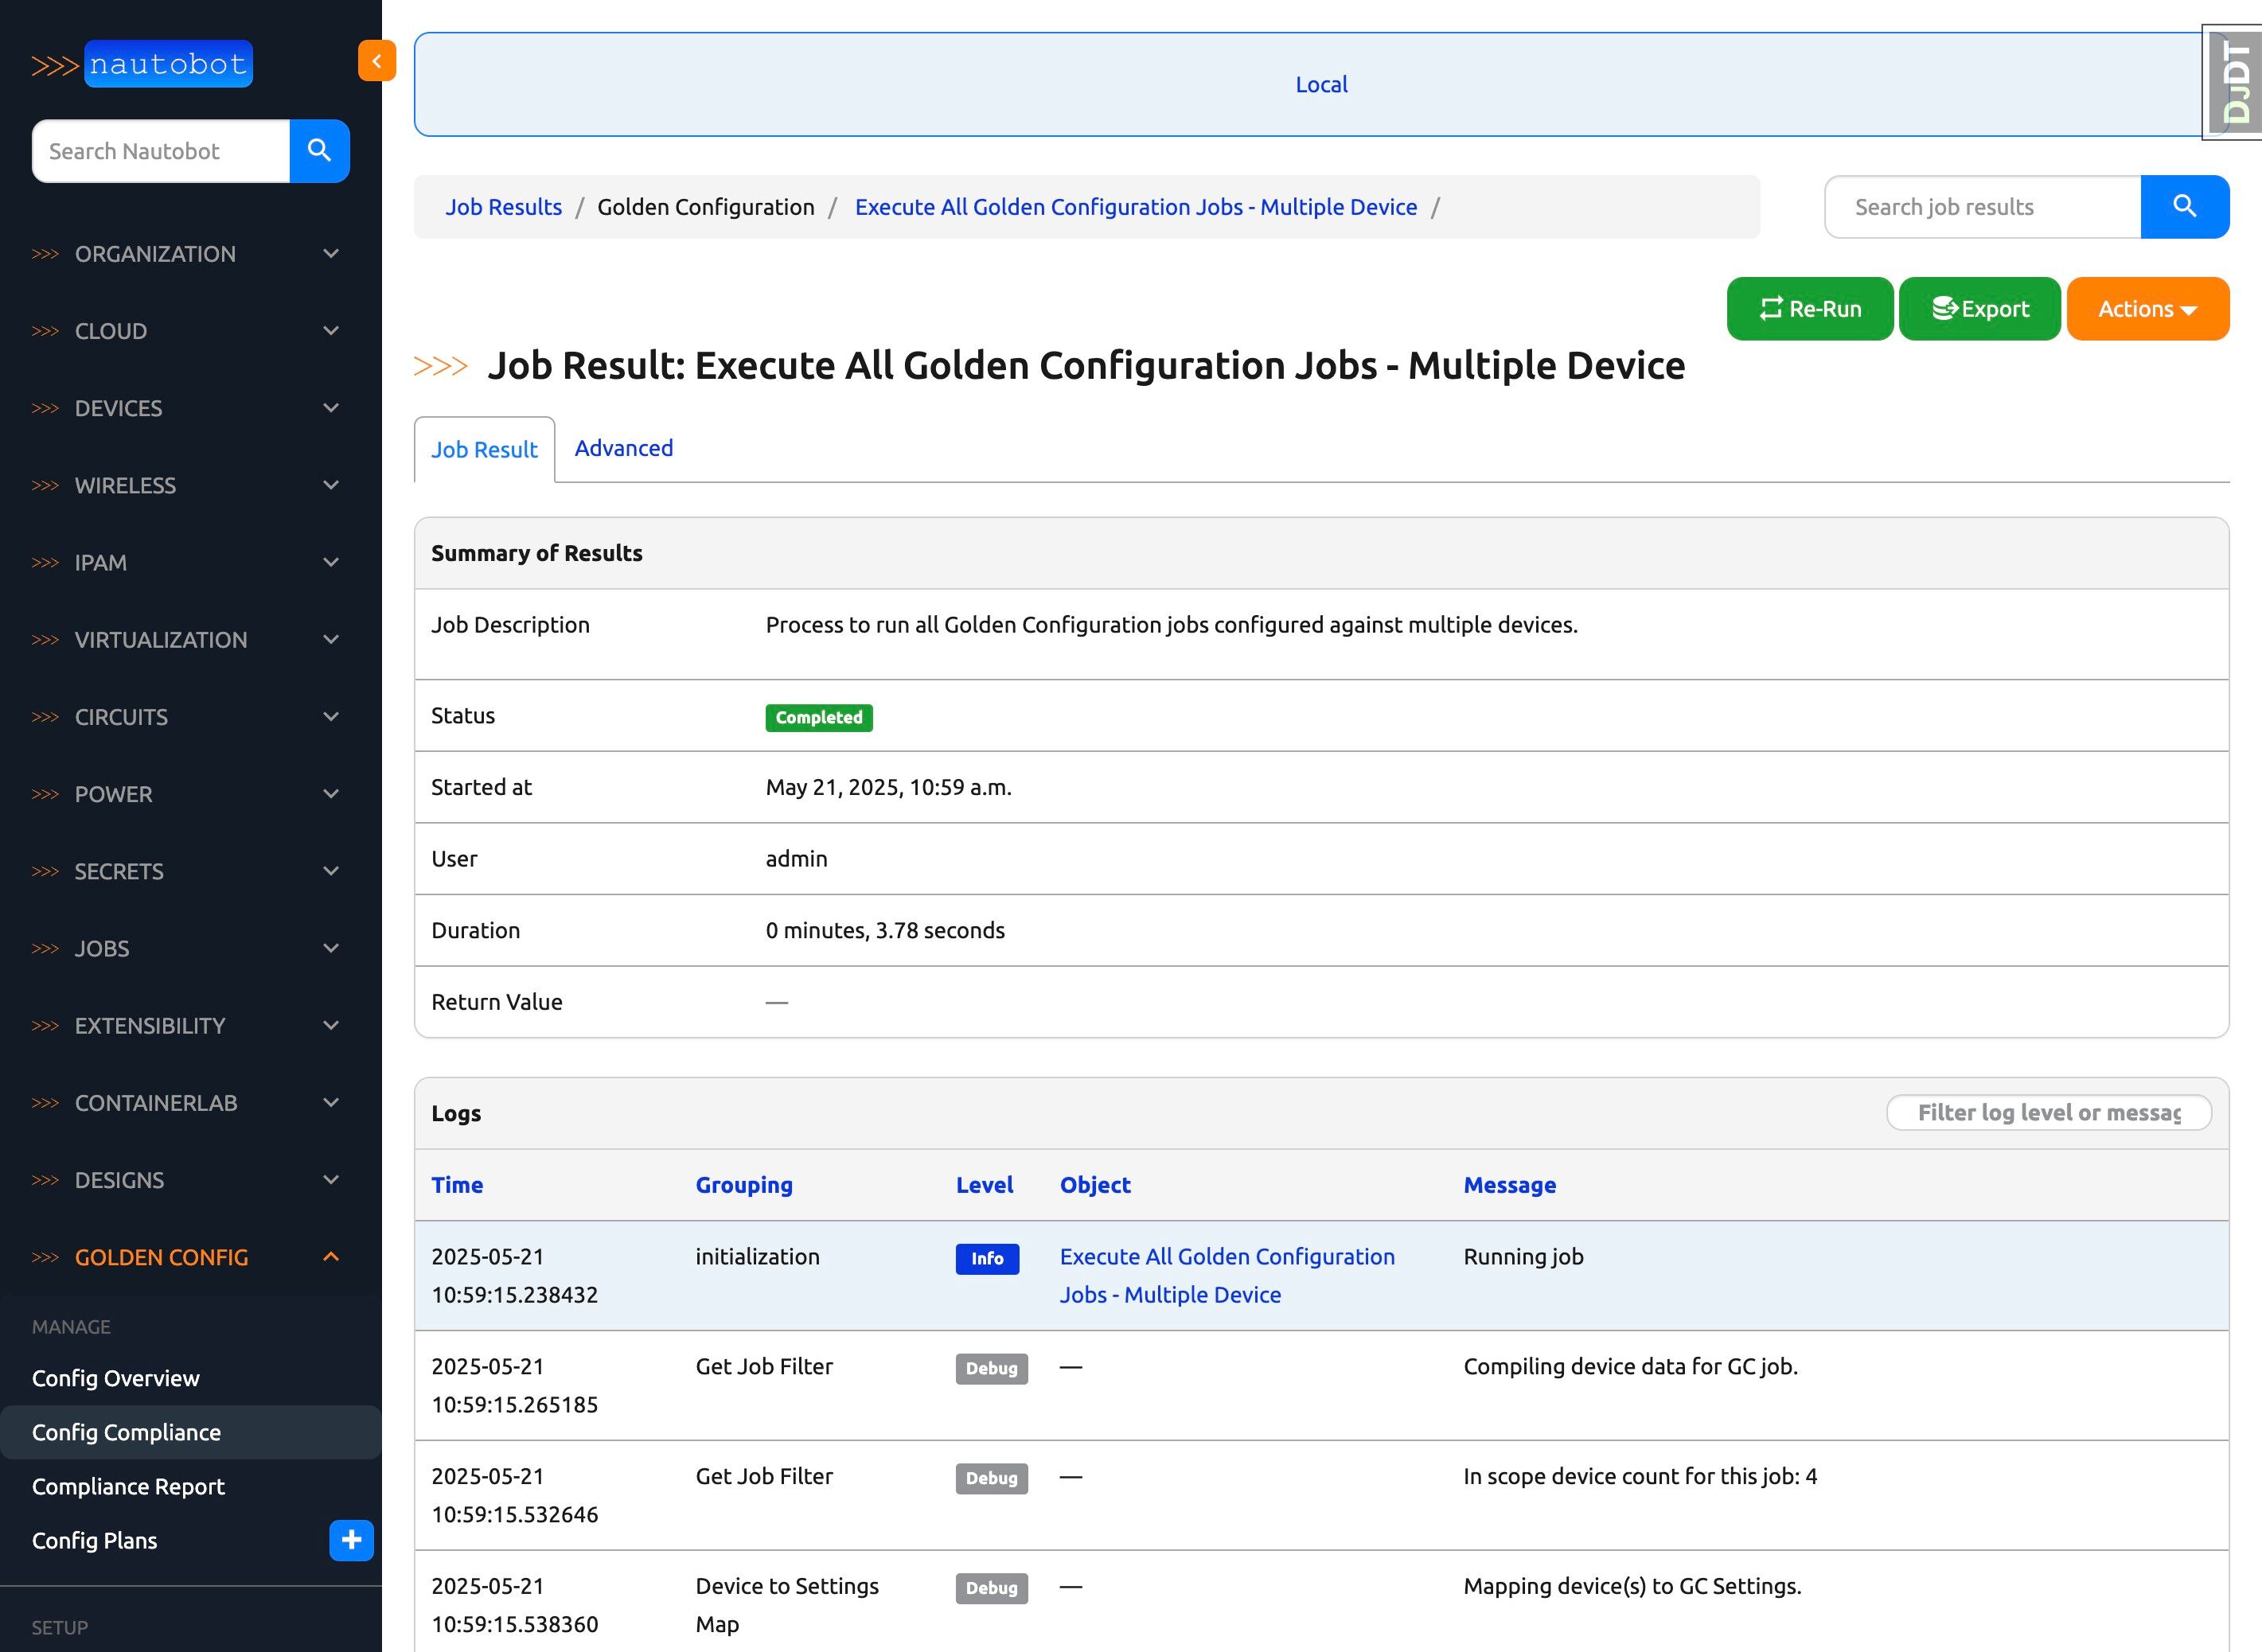The width and height of the screenshot is (2262, 1652).
Task: Click the Re-Run button
Action: (1809, 309)
